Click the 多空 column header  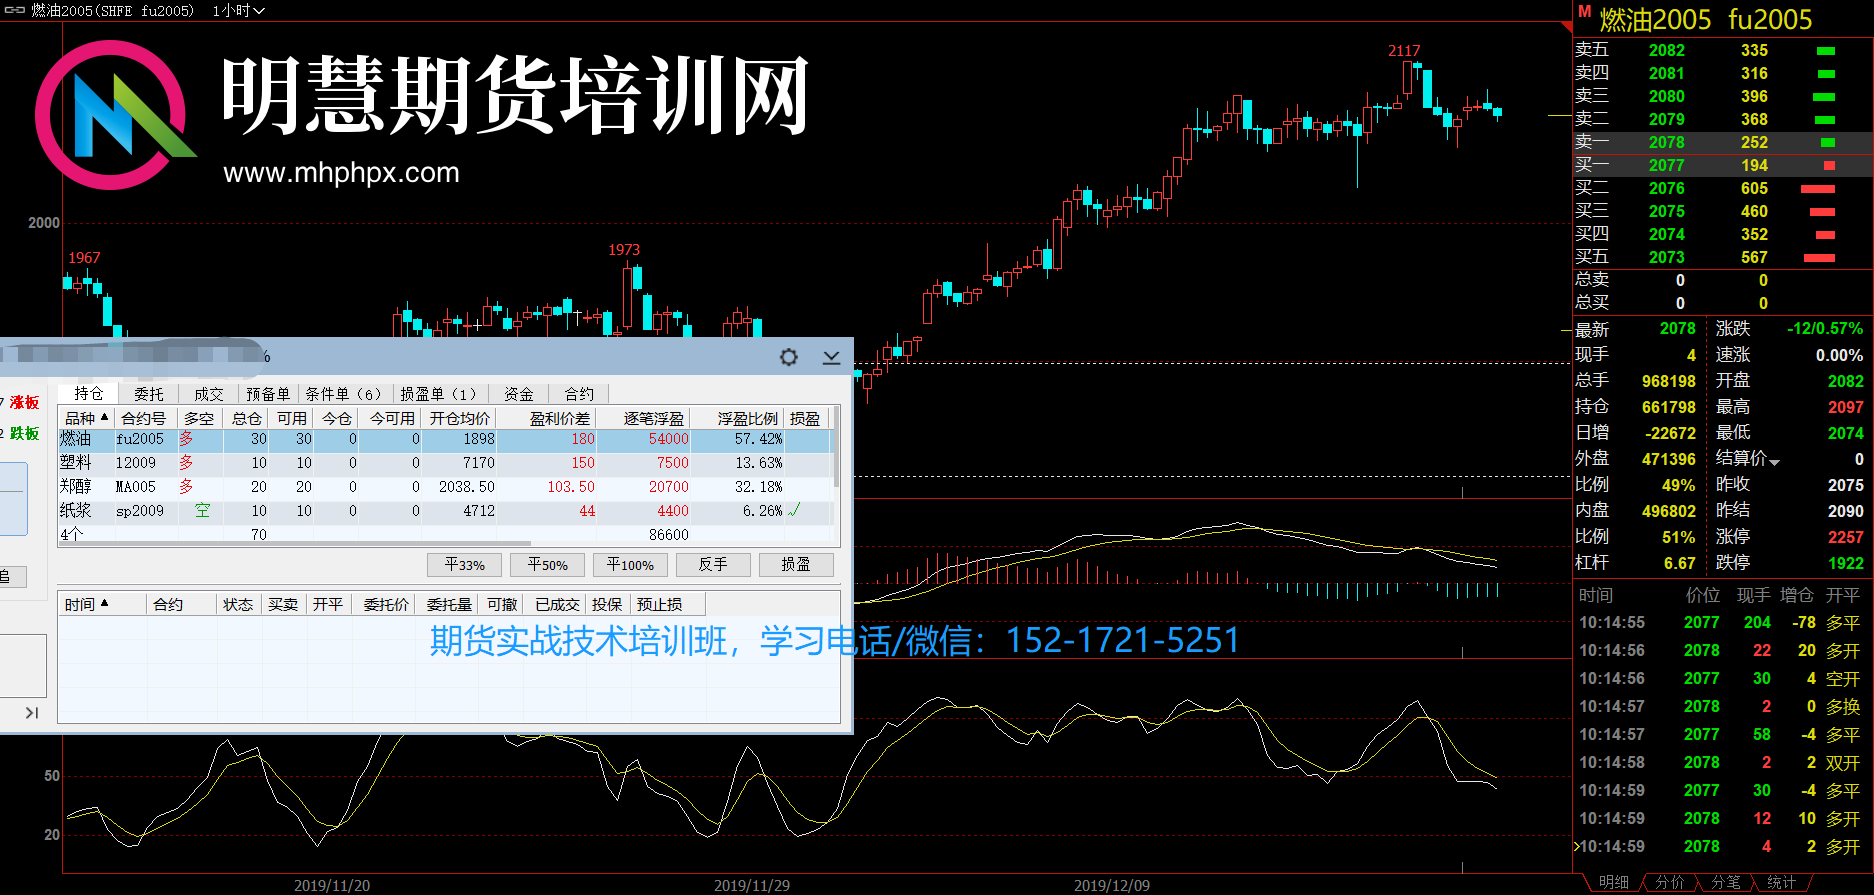(199, 418)
